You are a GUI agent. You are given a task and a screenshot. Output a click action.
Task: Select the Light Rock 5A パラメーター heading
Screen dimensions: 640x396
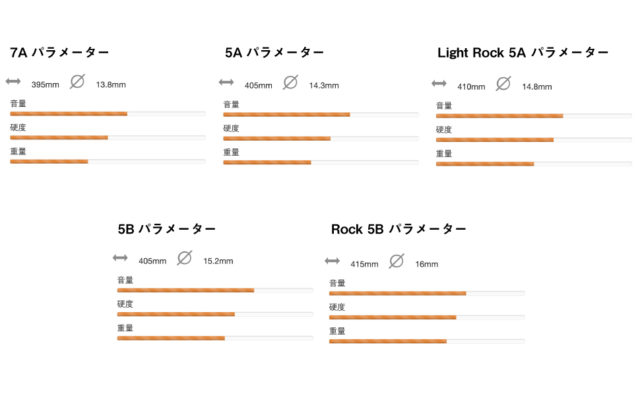pyautogui.click(x=523, y=53)
